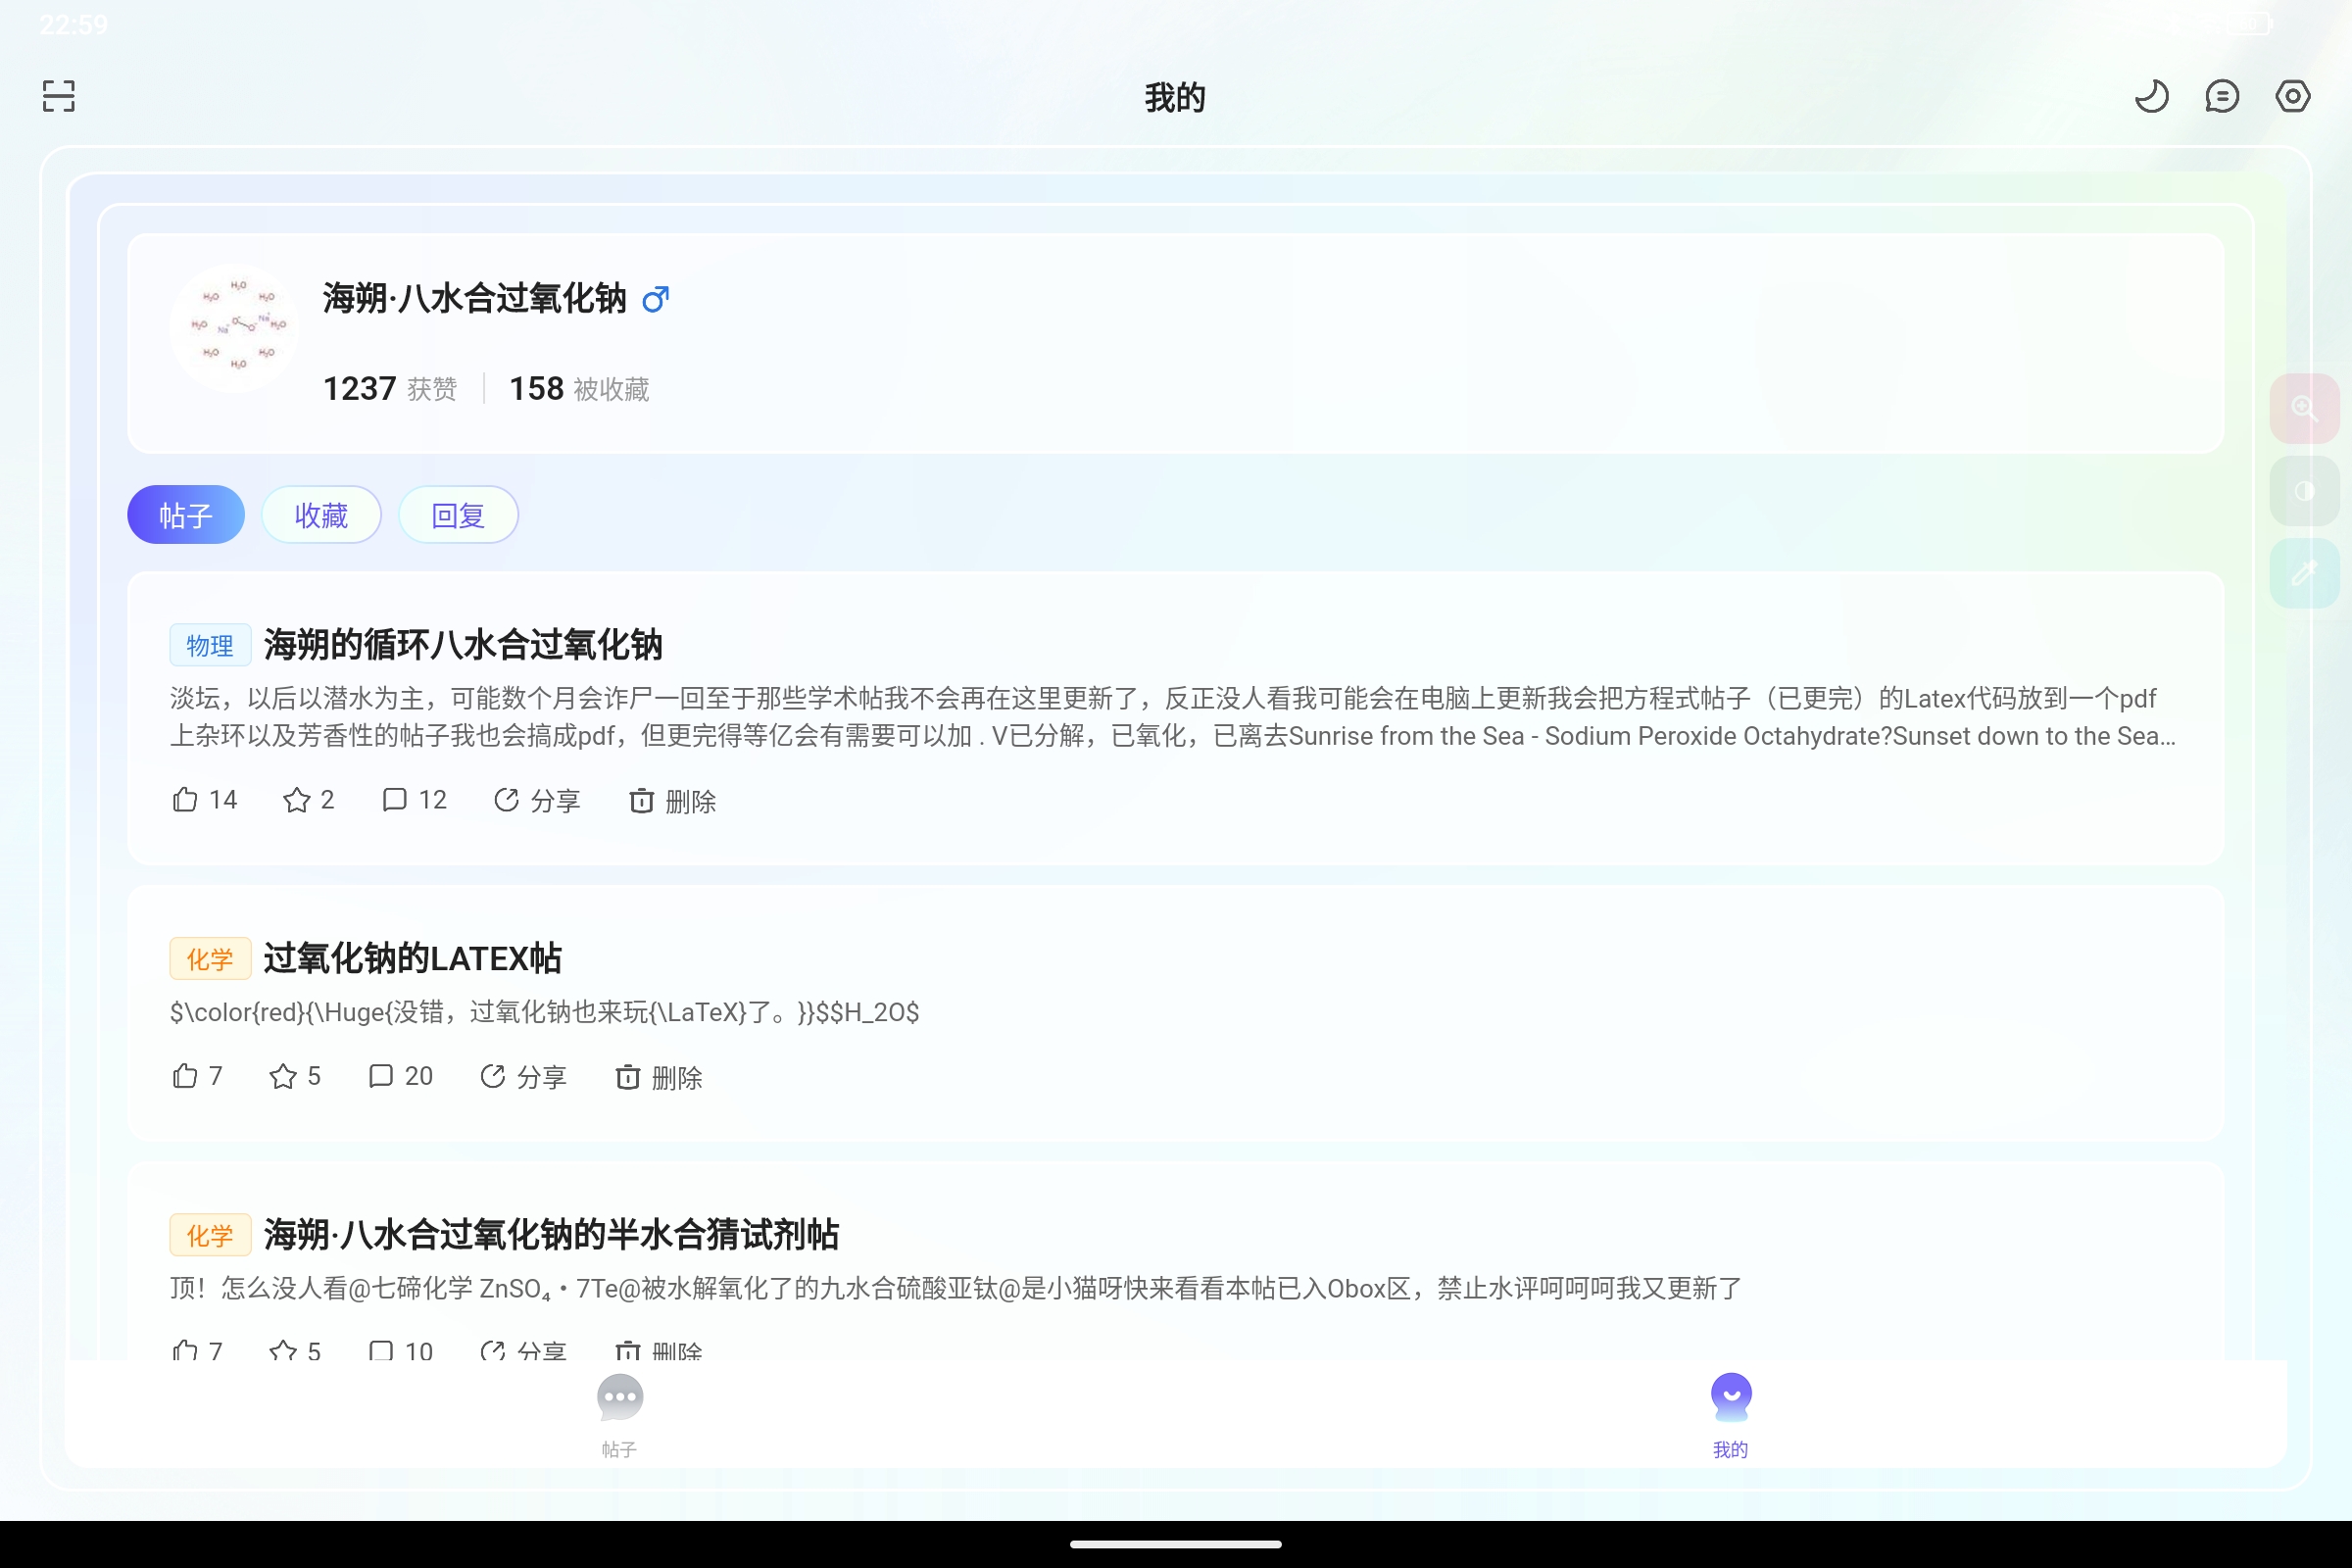Favorite the post 海朔·八水合过氧化钠的半水合猜试剂帖
The width and height of the screenshot is (2352, 1568).
click(x=293, y=1350)
